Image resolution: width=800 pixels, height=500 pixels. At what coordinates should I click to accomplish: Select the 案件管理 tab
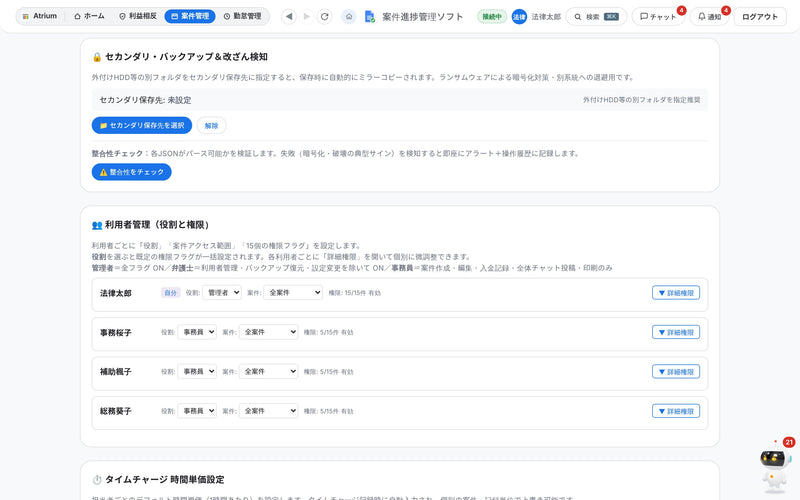click(190, 16)
